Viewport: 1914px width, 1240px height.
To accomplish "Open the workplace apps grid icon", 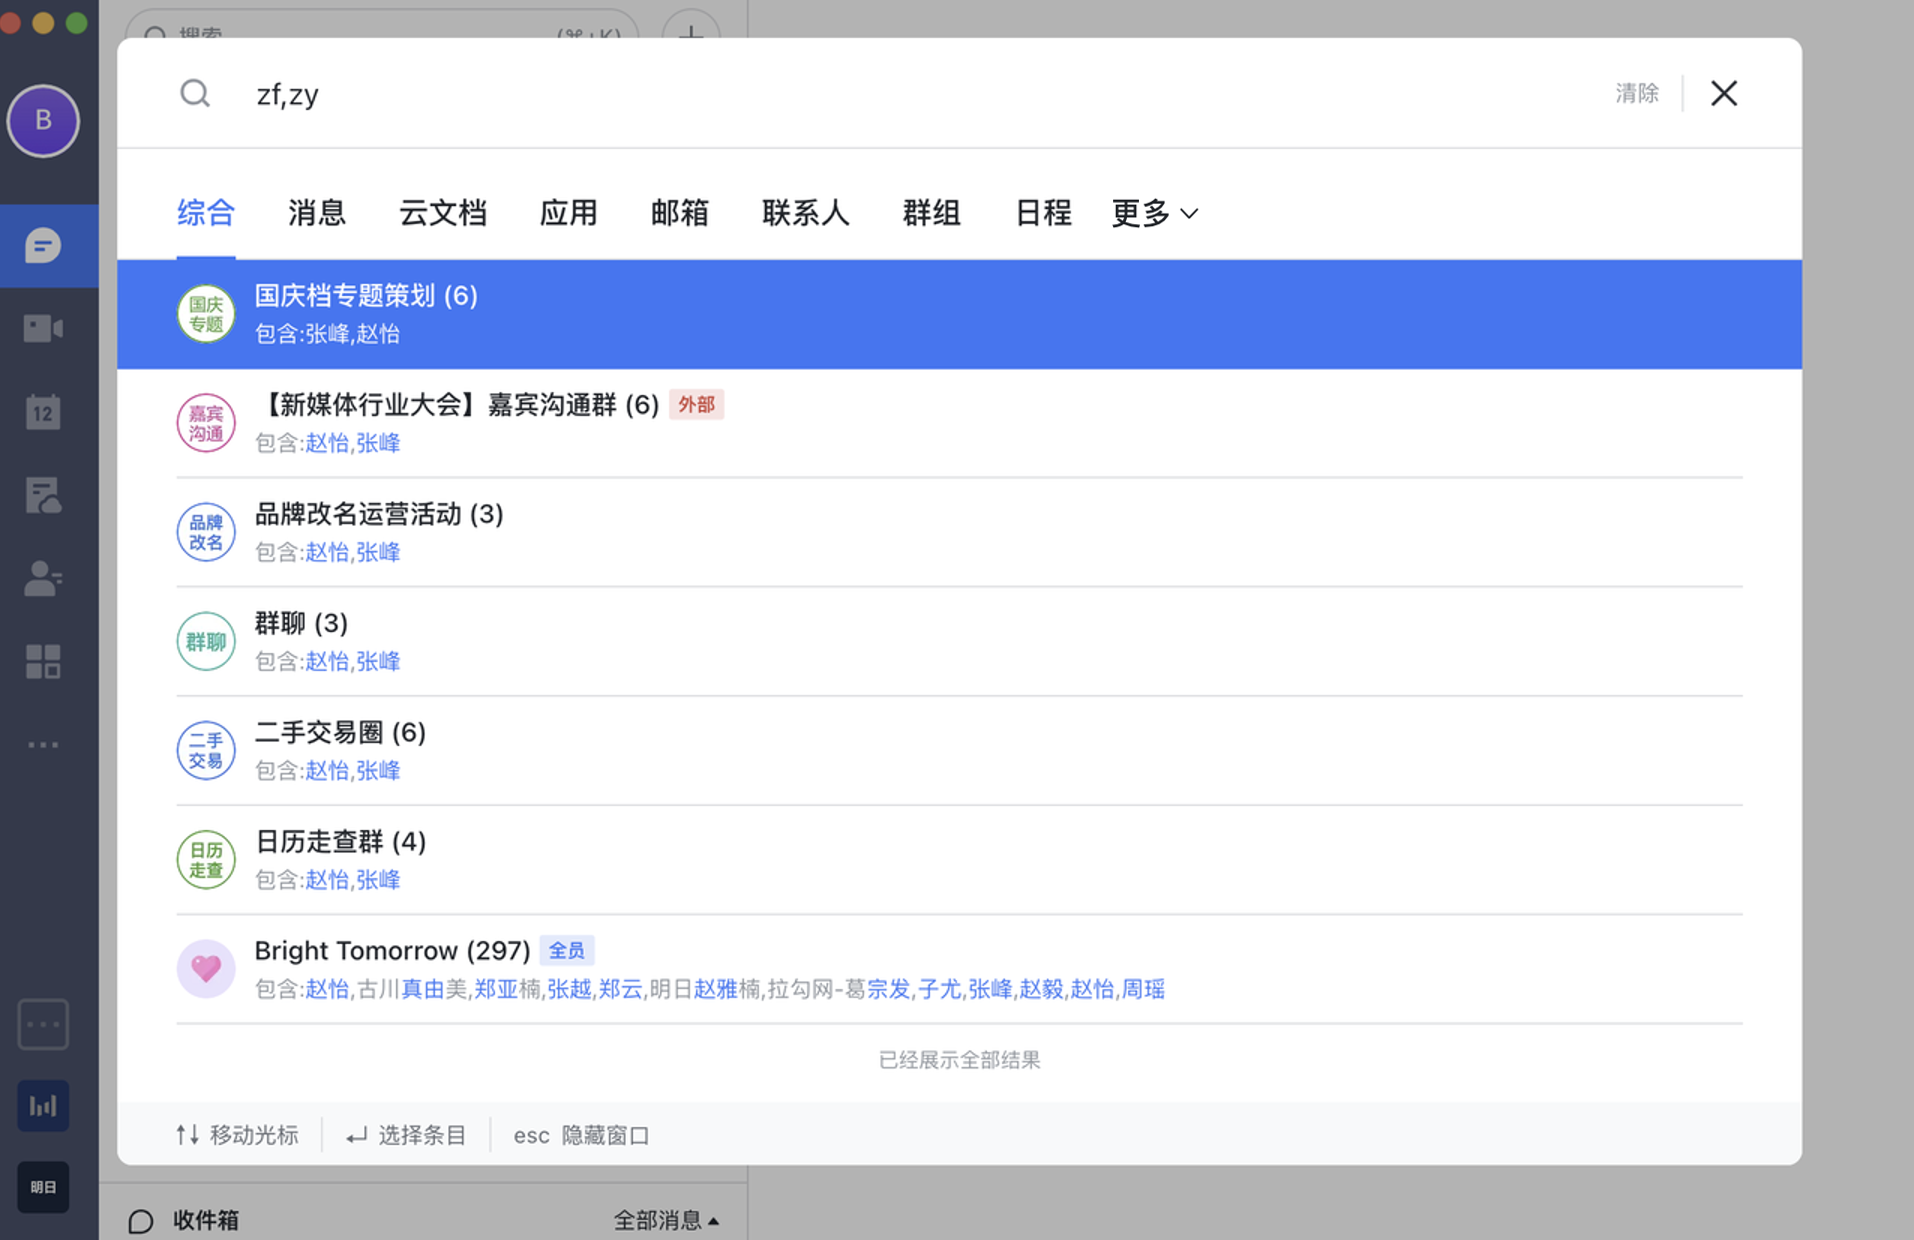I will (43, 661).
